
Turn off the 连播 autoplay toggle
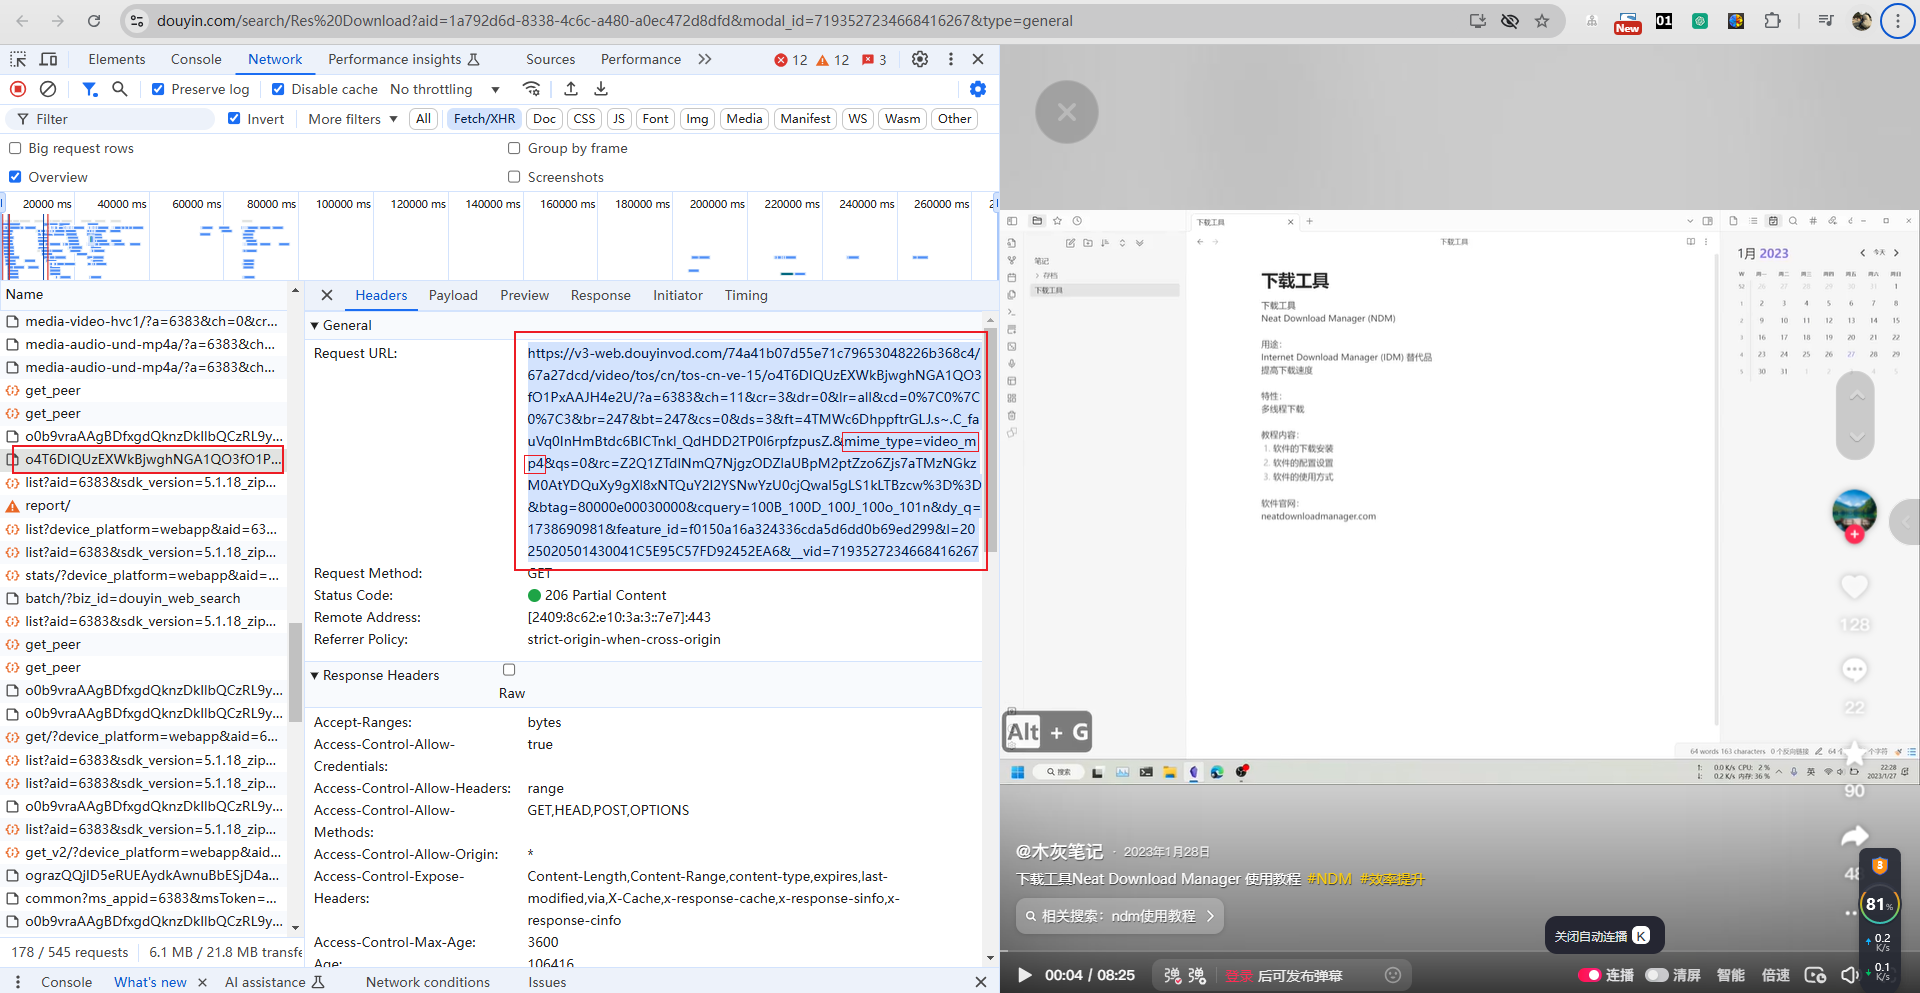coord(1589,975)
